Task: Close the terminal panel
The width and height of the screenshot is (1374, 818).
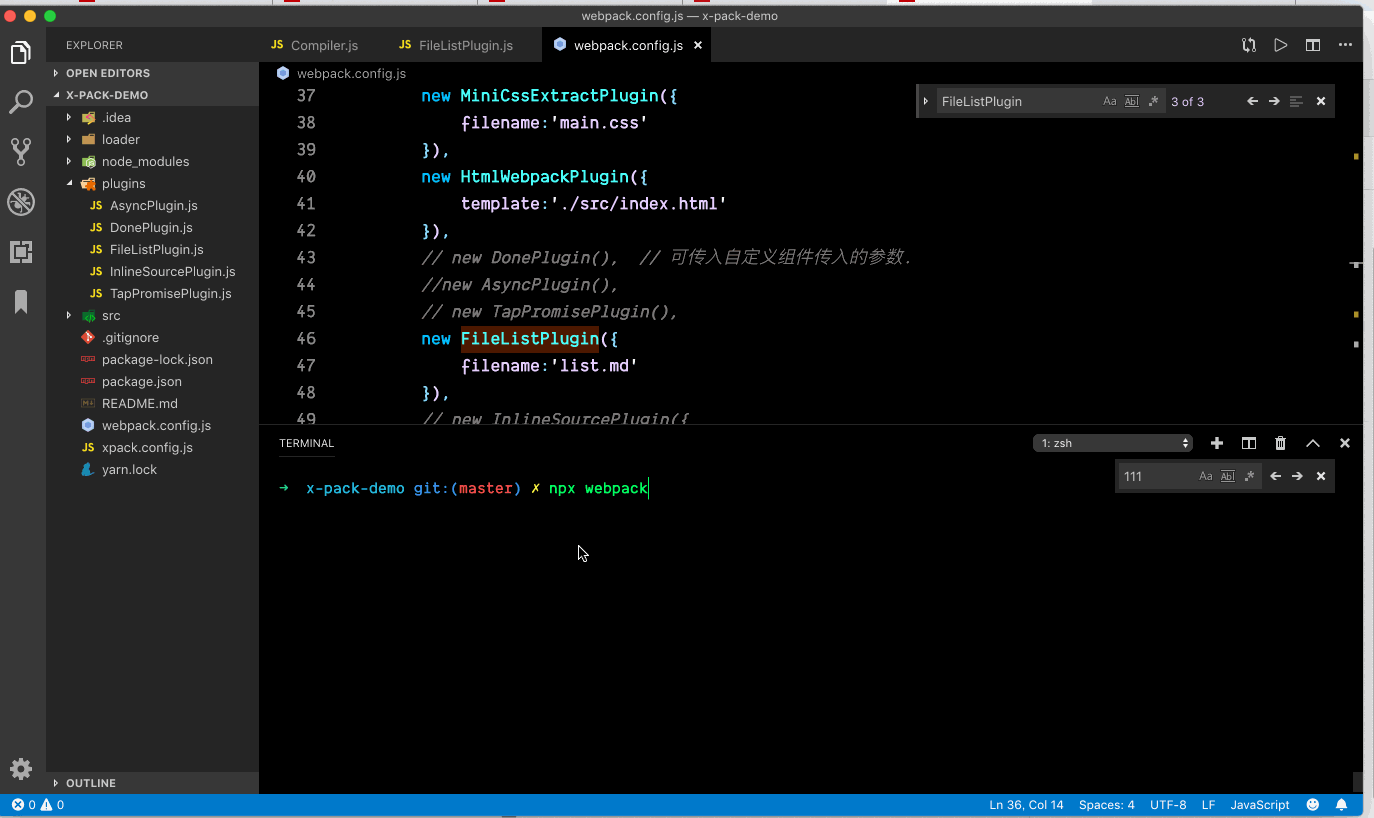Action: pos(1345,443)
